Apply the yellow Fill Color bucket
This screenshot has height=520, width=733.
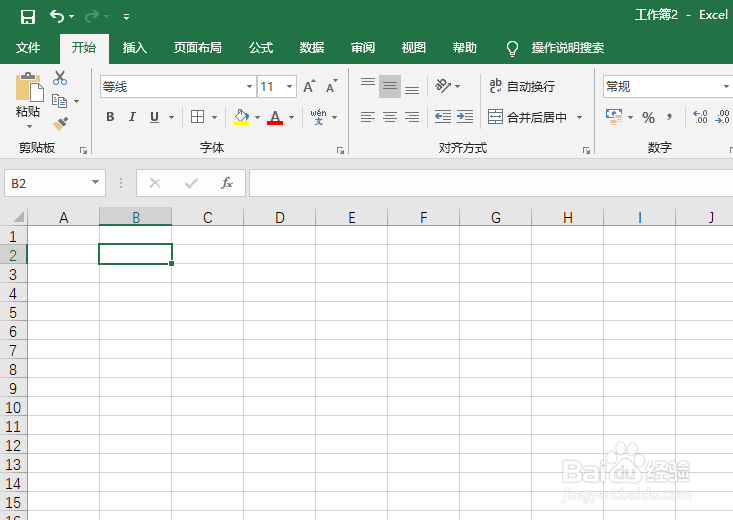click(x=241, y=117)
